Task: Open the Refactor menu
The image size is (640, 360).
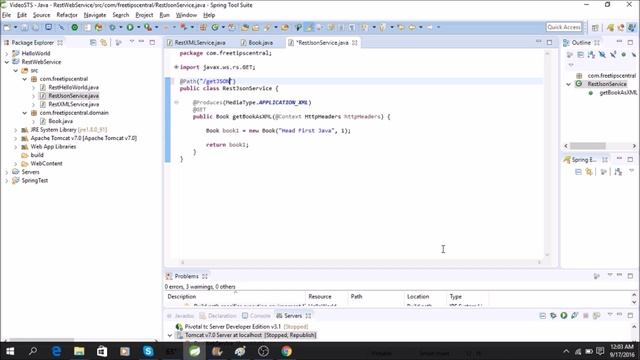Action: 67,15
